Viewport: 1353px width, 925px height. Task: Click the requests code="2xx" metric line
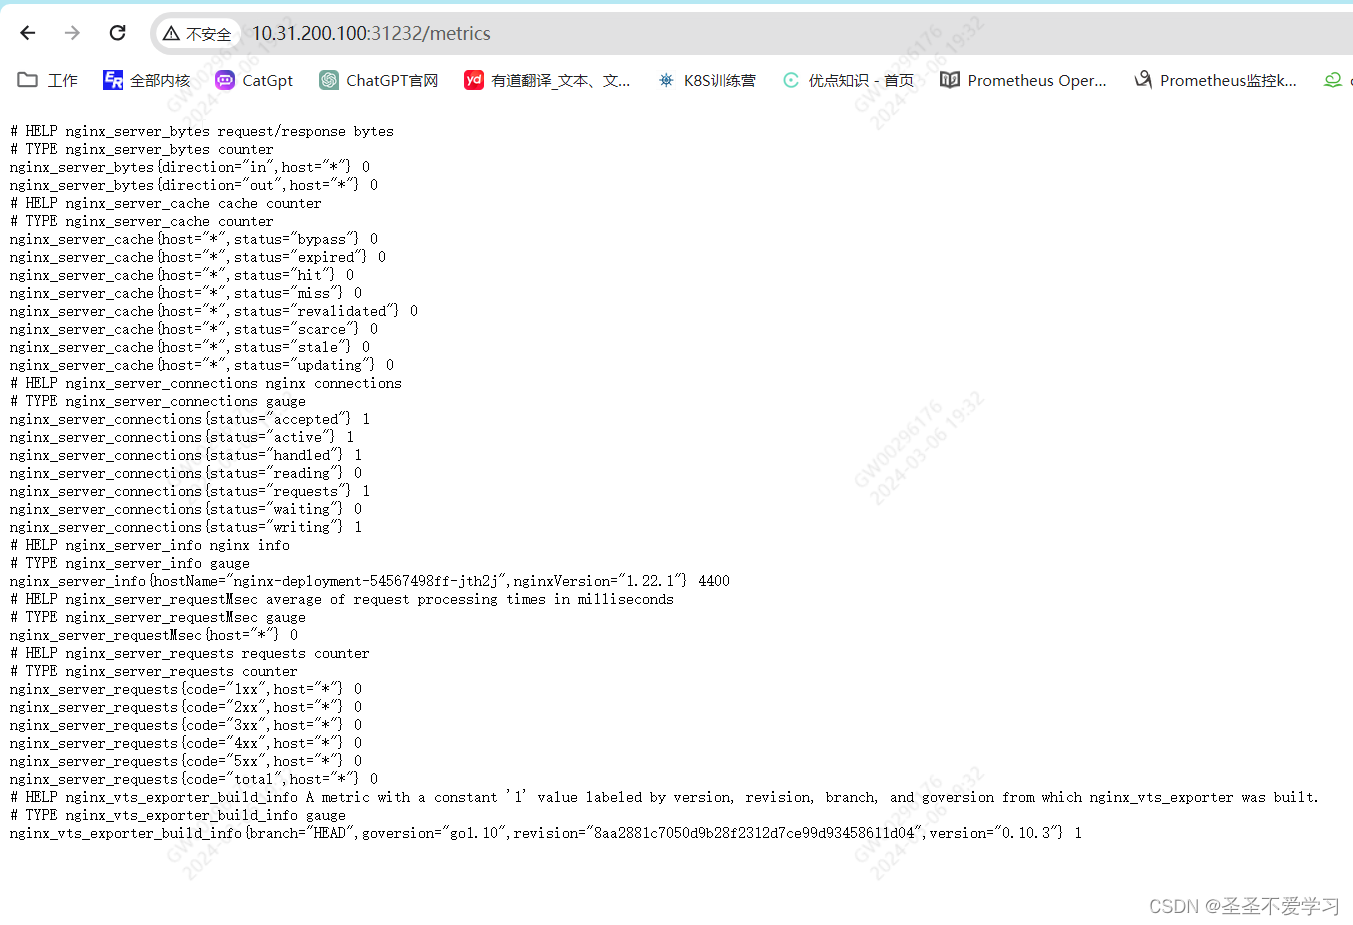[x=186, y=707]
